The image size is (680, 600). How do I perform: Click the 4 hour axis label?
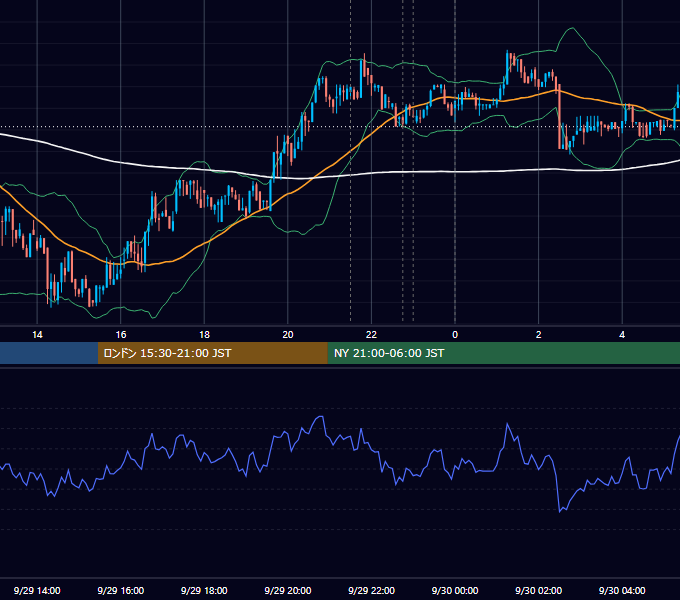(x=622, y=335)
